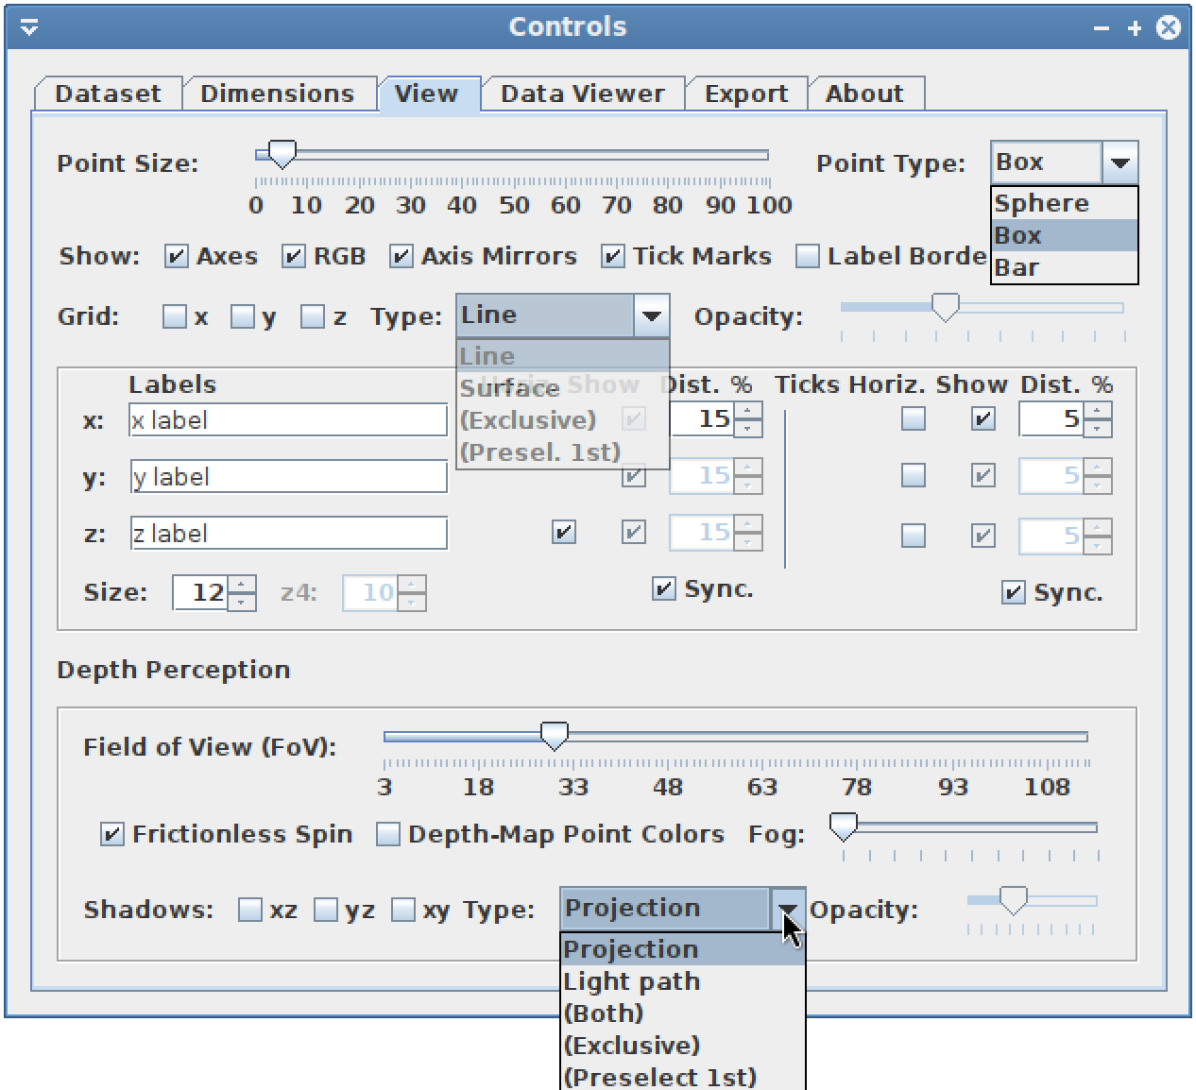
Task: Click the Field of View slider handle
Action: pos(554,737)
